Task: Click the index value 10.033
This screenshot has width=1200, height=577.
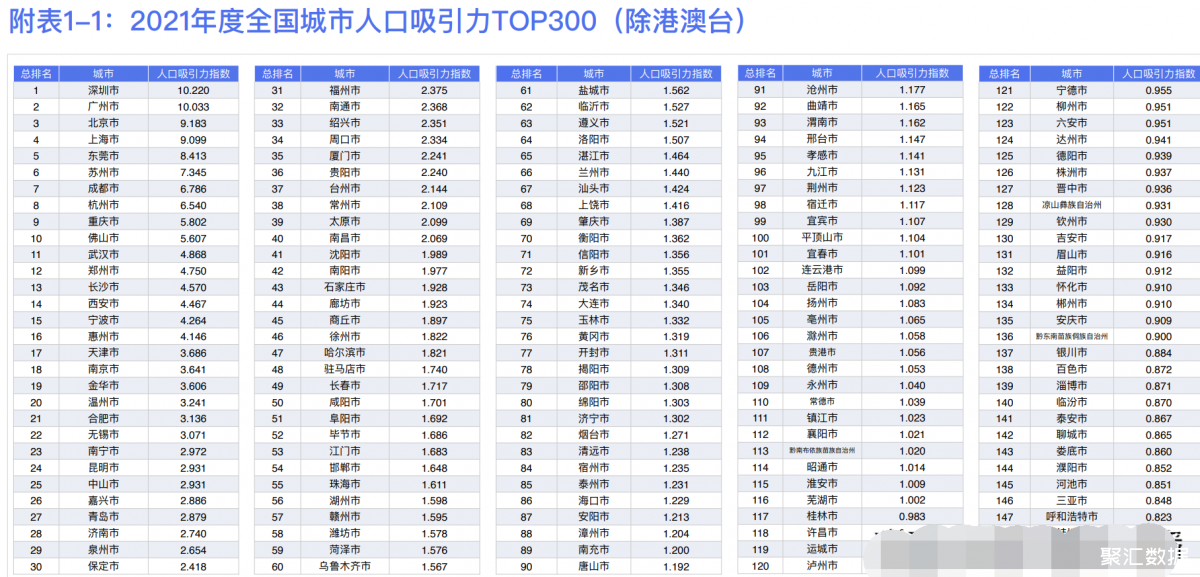Action: [x=193, y=106]
